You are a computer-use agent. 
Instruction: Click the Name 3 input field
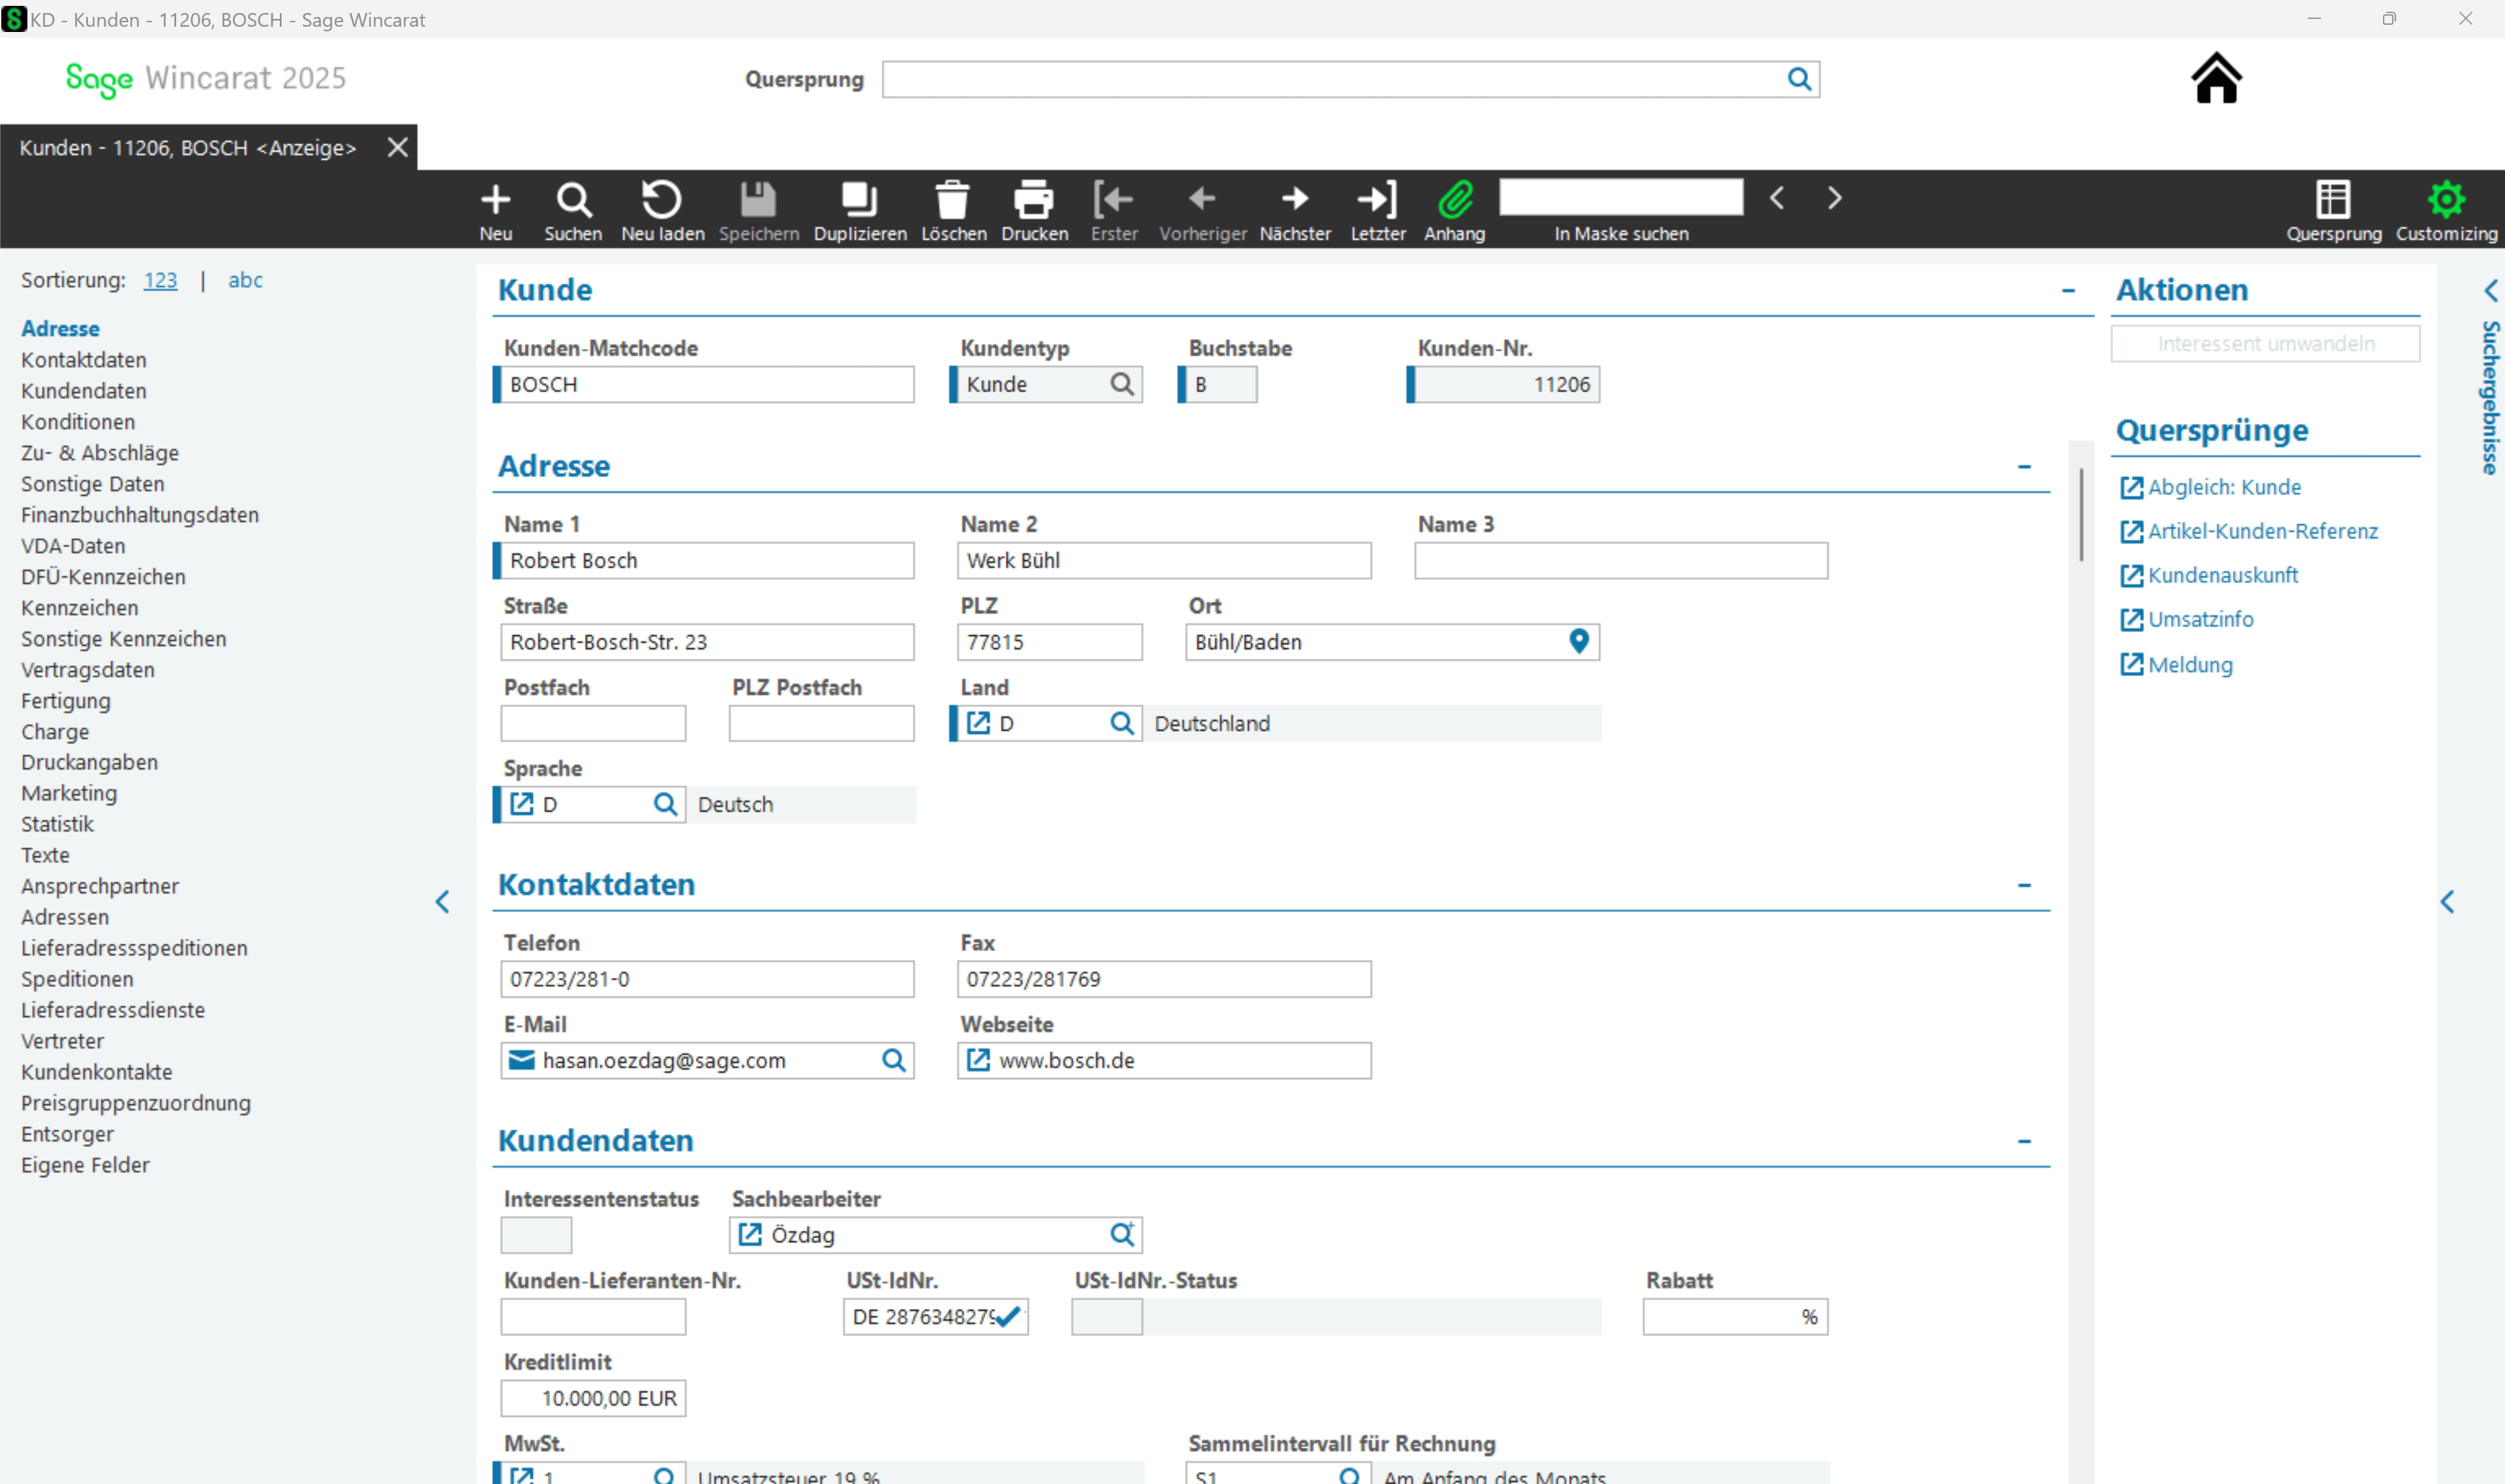(1621, 560)
